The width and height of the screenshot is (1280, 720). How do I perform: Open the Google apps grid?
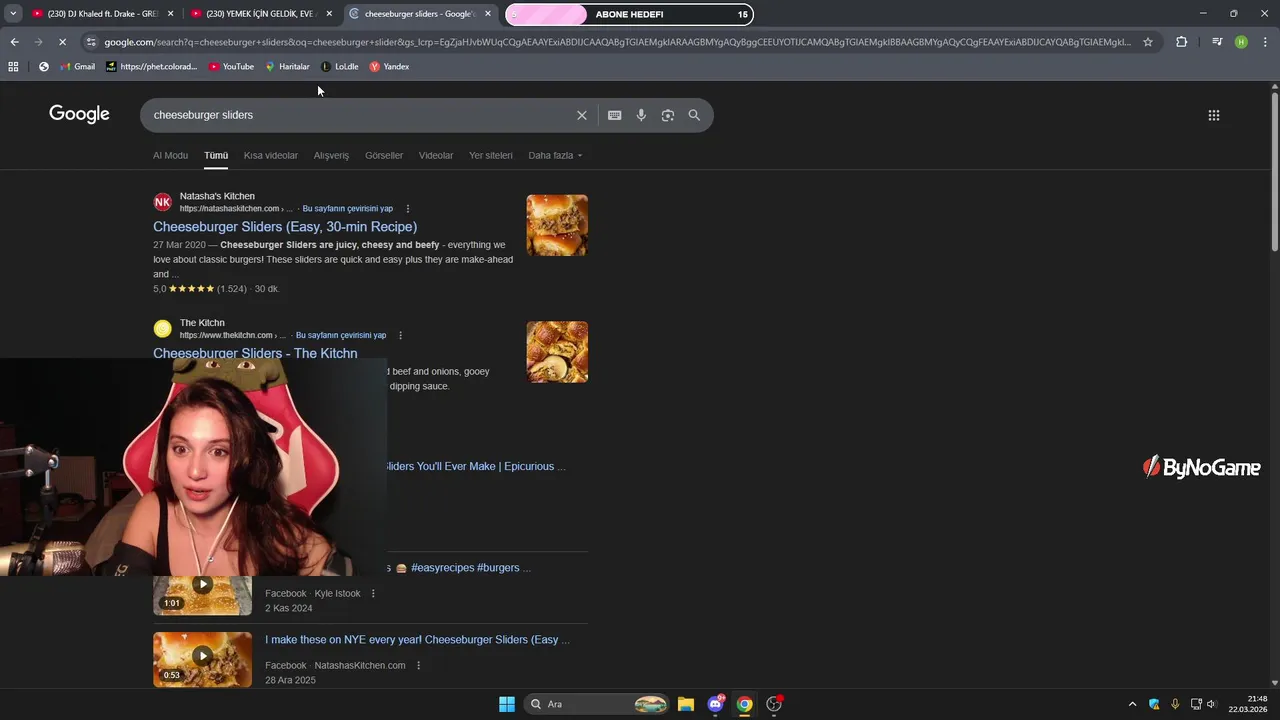click(x=1213, y=115)
